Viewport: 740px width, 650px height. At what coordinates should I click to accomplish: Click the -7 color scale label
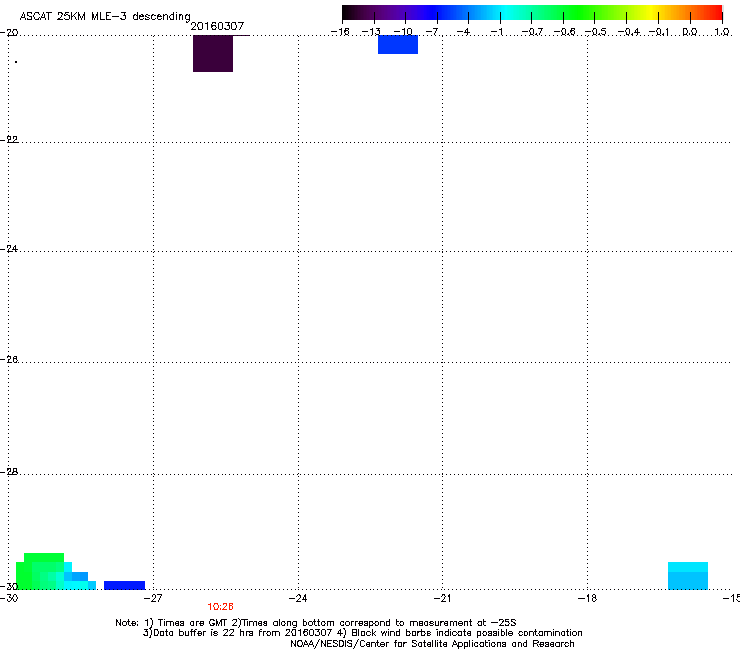click(432, 32)
